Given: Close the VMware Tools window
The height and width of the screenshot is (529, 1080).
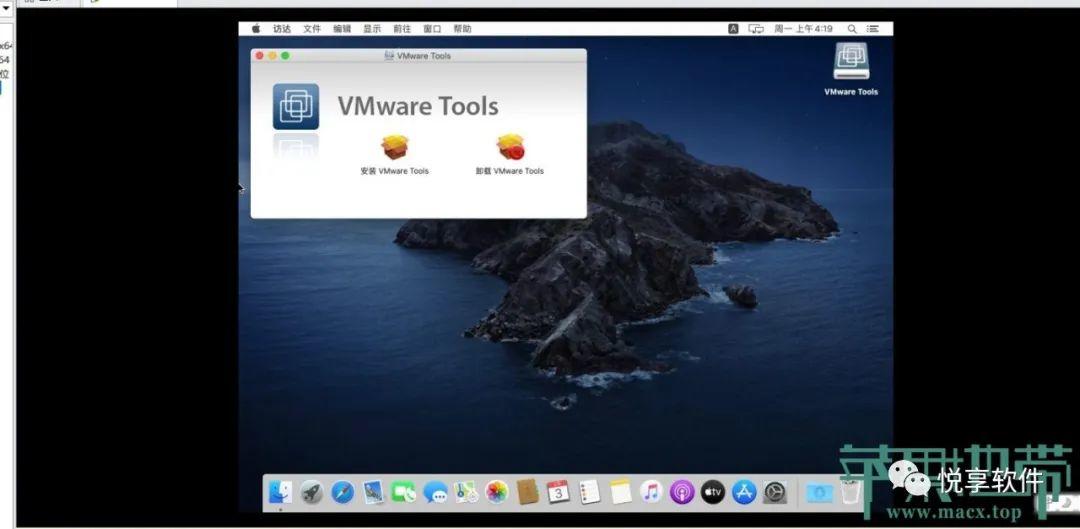Looking at the screenshot, I should (260, 56).
